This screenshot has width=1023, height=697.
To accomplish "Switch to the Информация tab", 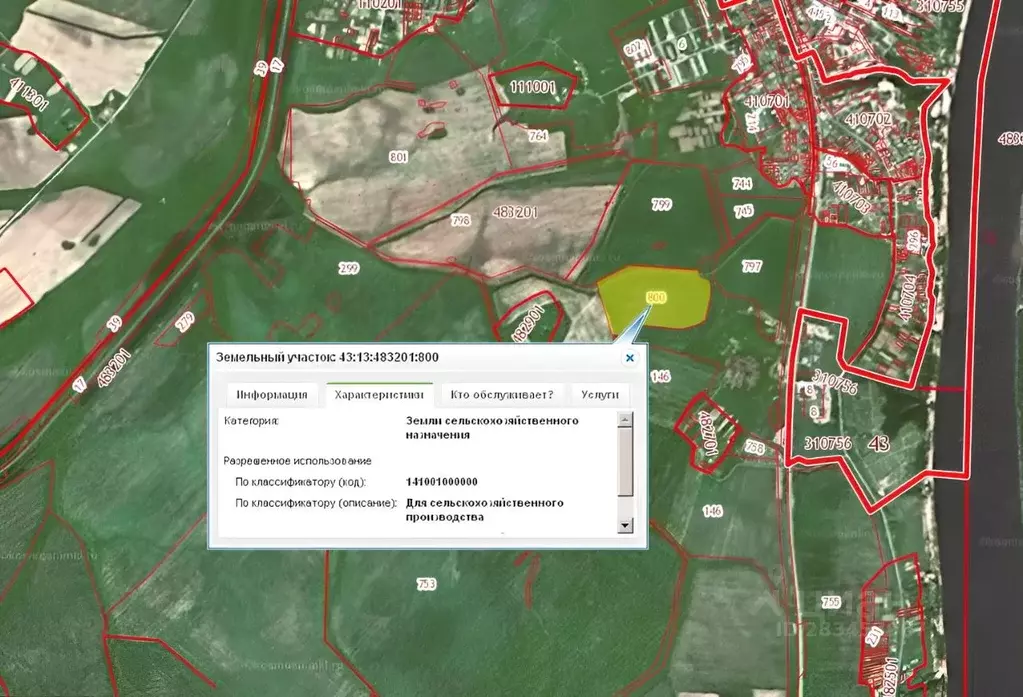I will coord(272,394).
